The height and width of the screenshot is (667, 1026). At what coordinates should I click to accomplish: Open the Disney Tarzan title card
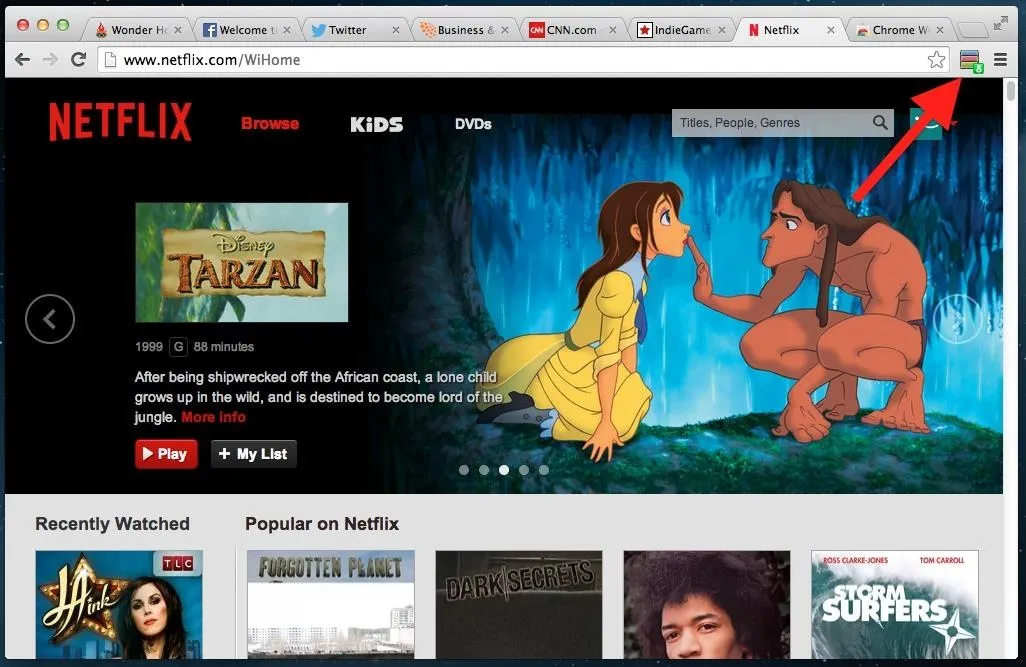[241, 262]
